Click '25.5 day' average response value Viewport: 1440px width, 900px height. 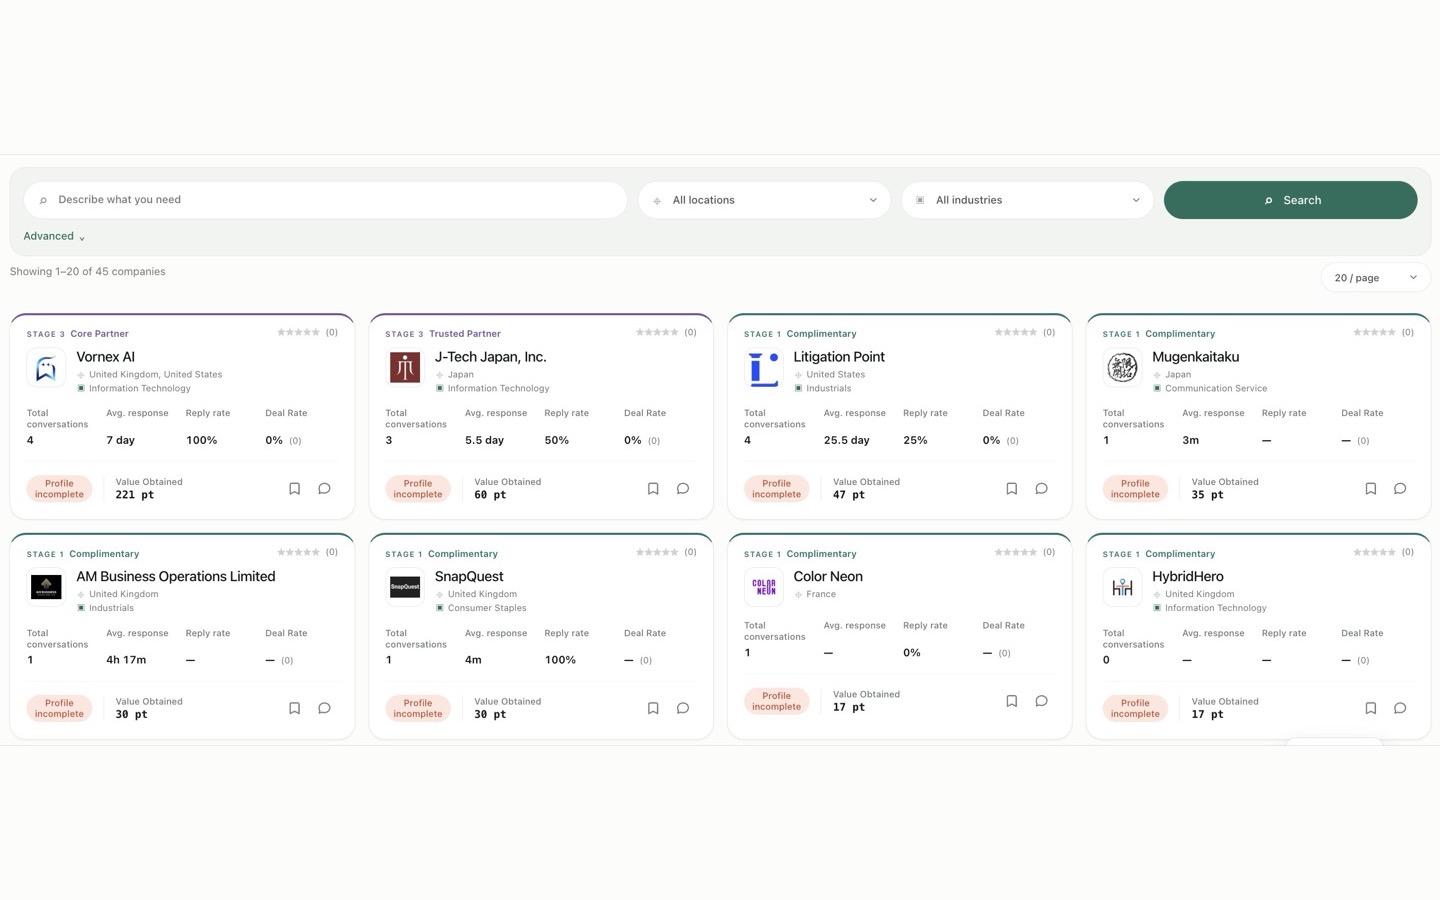point(846,440)
